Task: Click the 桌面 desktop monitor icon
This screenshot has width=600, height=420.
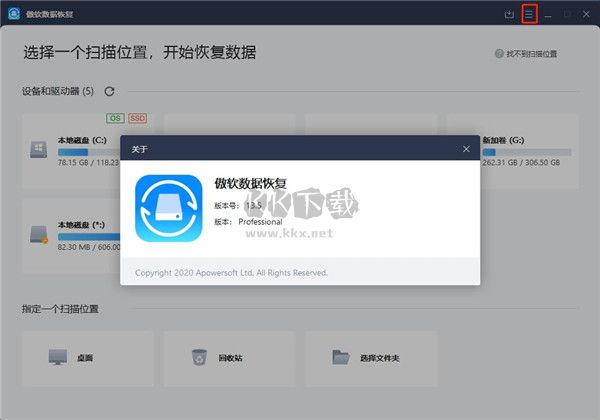Action: click(x=59, y=357)
